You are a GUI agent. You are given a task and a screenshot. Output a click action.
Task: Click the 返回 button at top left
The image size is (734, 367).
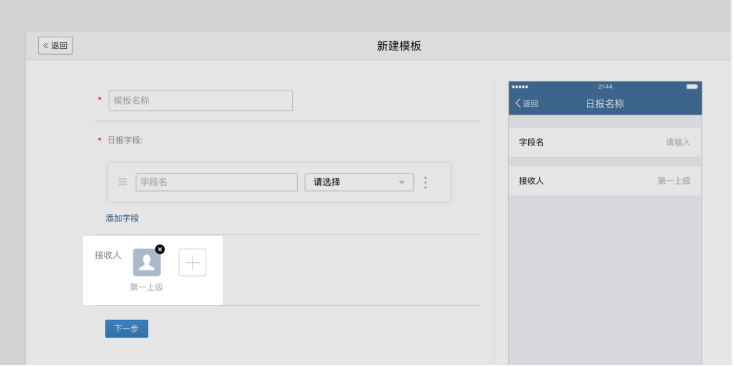(55, 45)
